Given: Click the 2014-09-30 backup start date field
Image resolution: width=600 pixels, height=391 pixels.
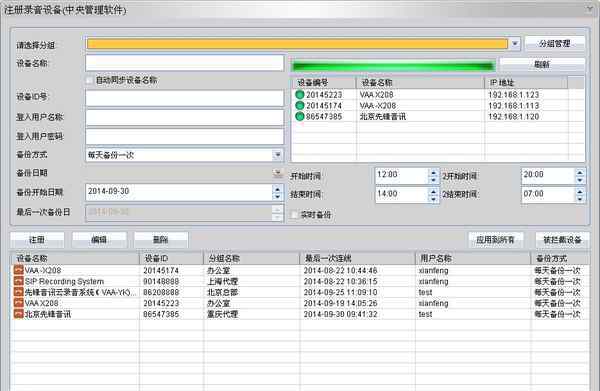Looking at the screenshot, I should (x=179, y=192).
